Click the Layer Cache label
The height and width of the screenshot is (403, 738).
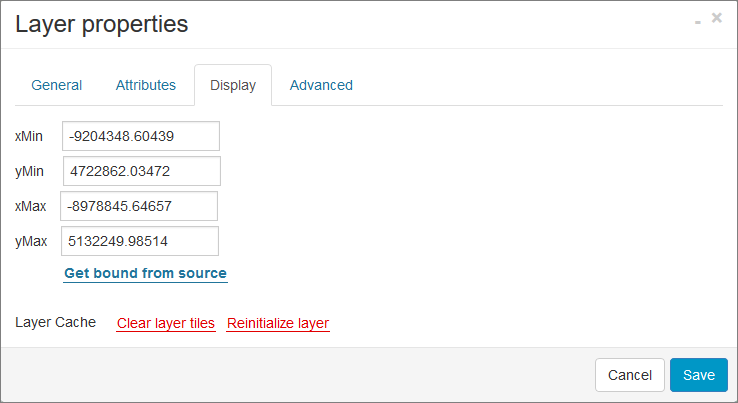click(x=56, y=322)
